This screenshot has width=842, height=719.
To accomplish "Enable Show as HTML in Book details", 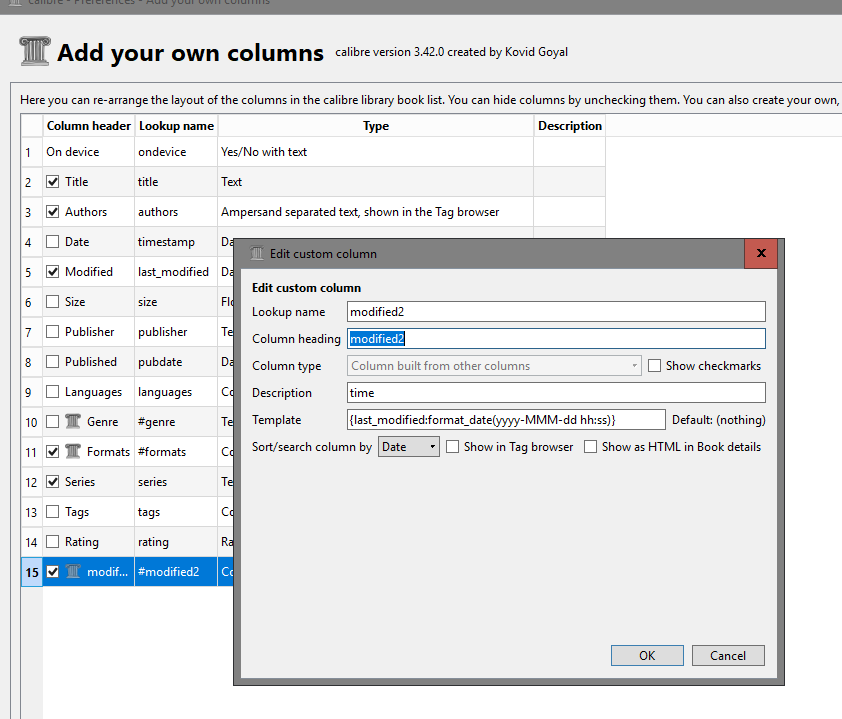I will (591, 447).
